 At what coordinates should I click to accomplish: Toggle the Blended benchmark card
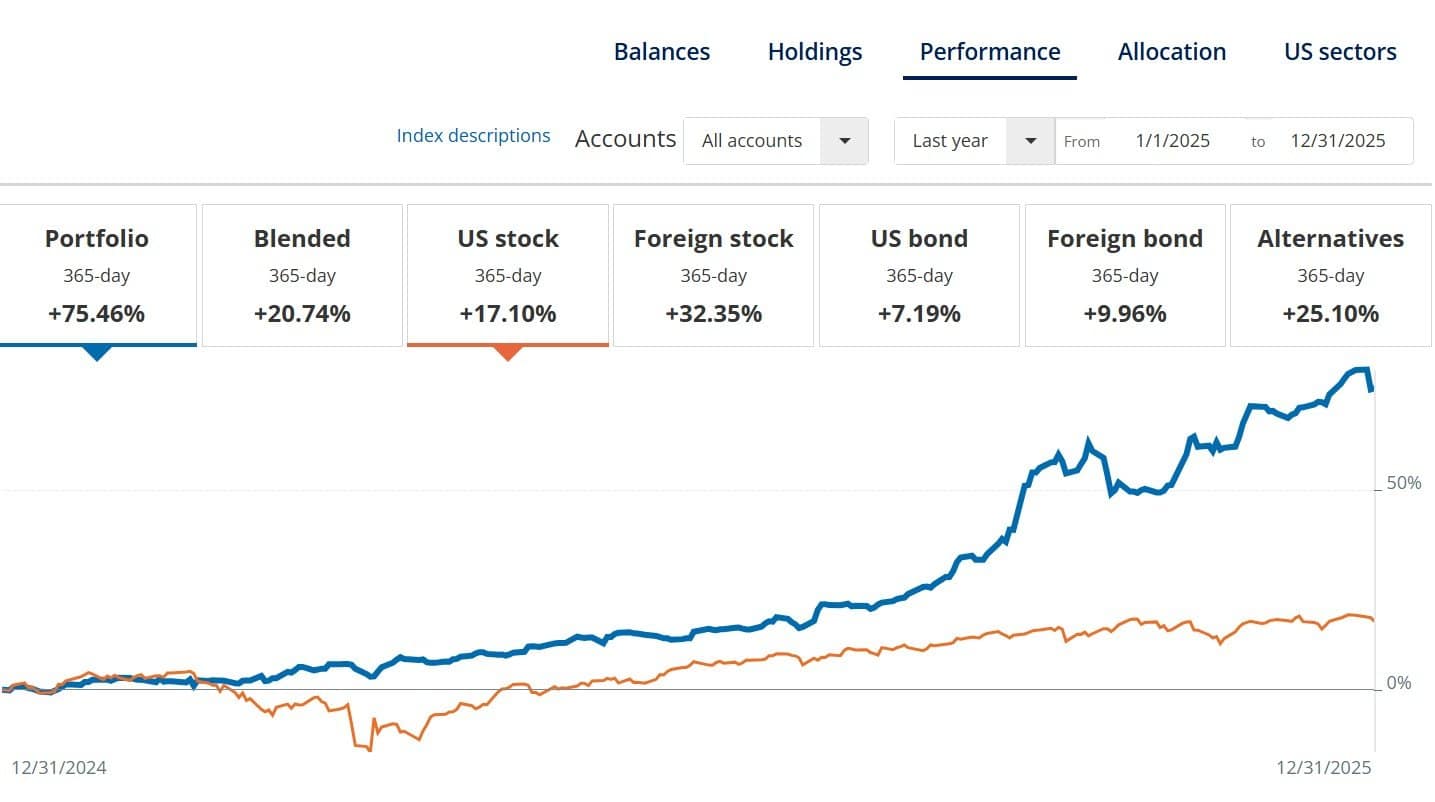302,275
